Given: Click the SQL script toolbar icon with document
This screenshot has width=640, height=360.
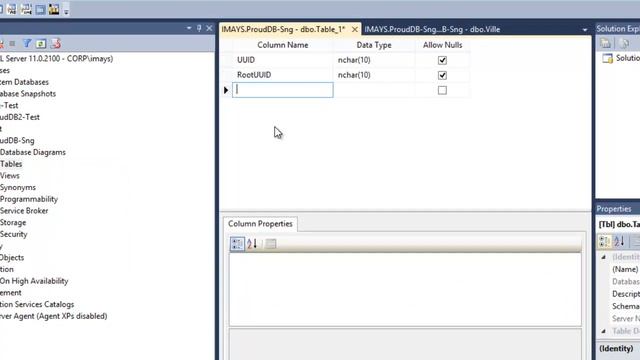Looking at the screenshot, I should click(x=11, y=9).
